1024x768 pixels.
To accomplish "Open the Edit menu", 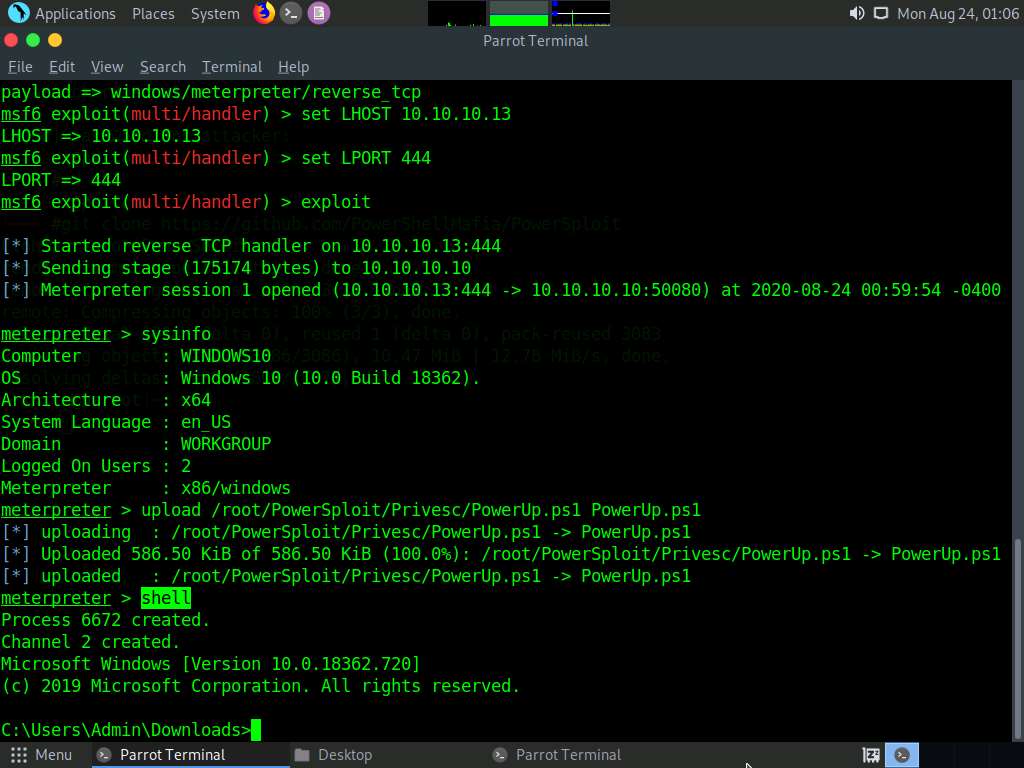I will [62, 67].
